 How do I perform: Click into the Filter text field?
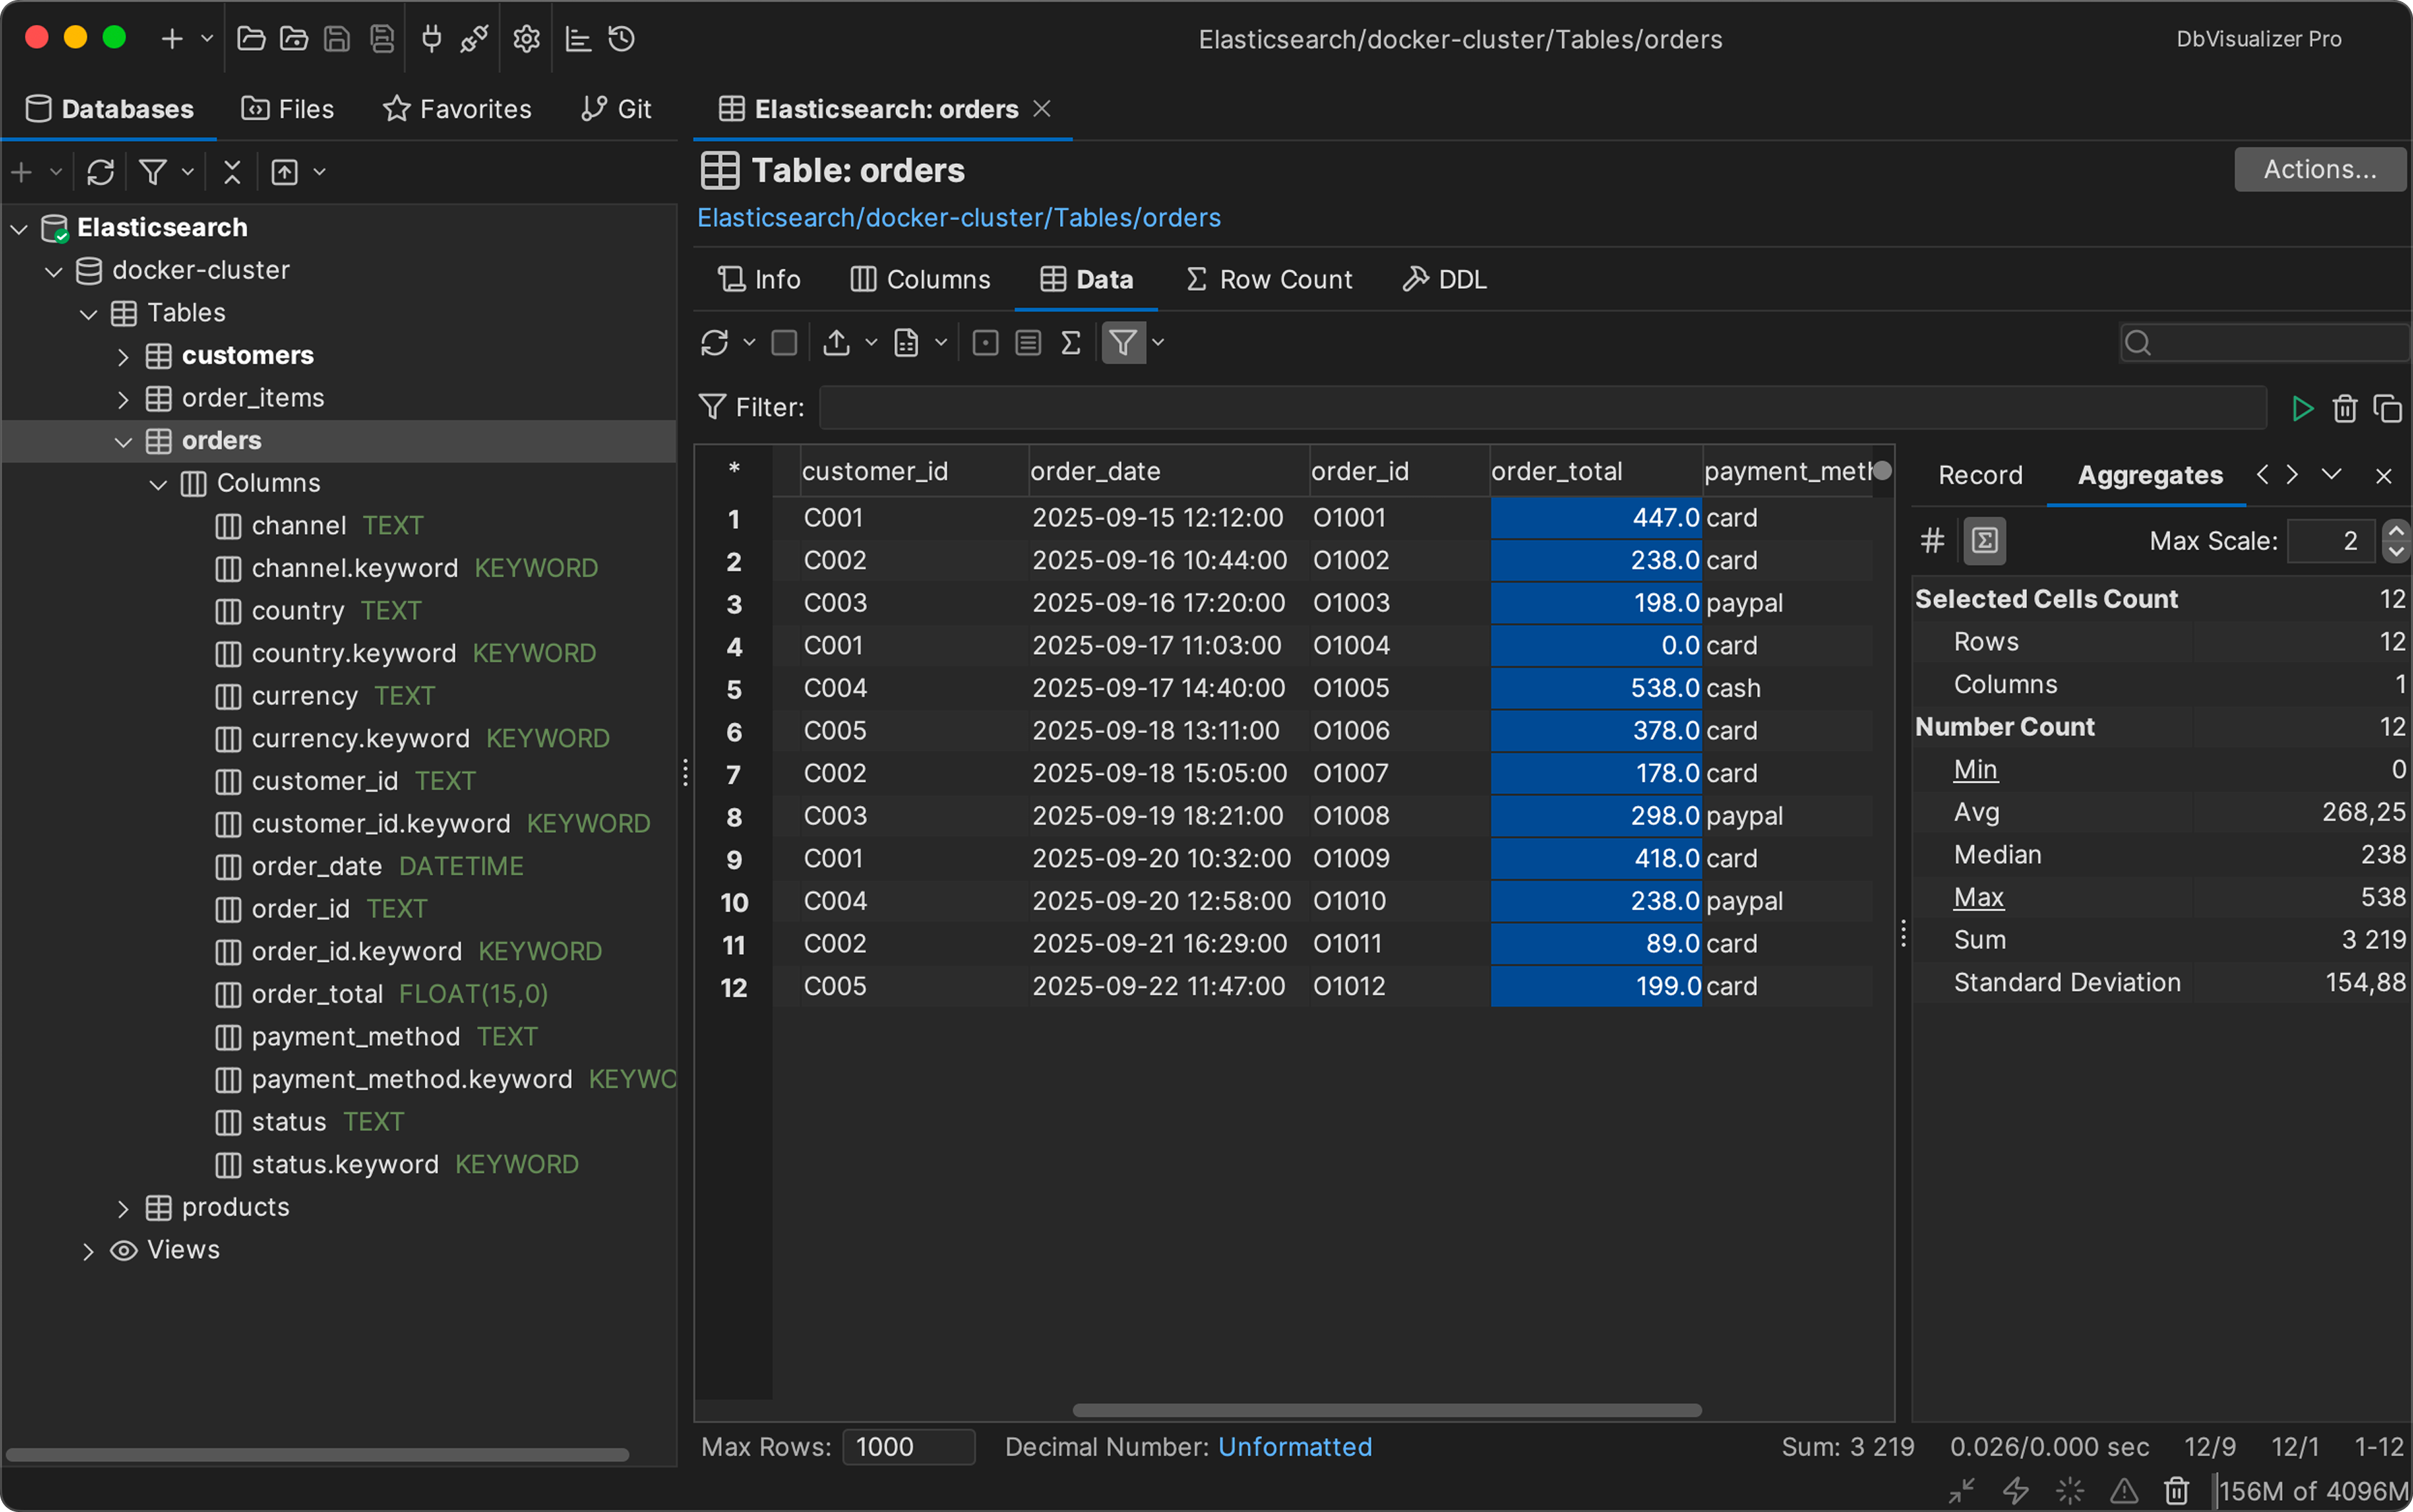point(1540,408)
